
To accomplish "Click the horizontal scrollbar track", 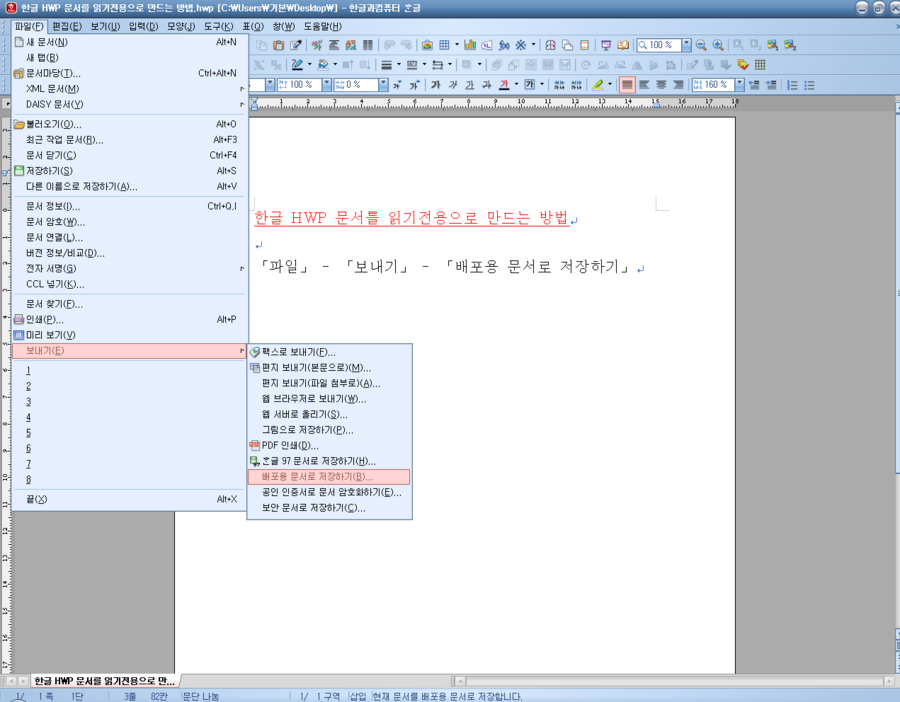I will coord(674,681).
